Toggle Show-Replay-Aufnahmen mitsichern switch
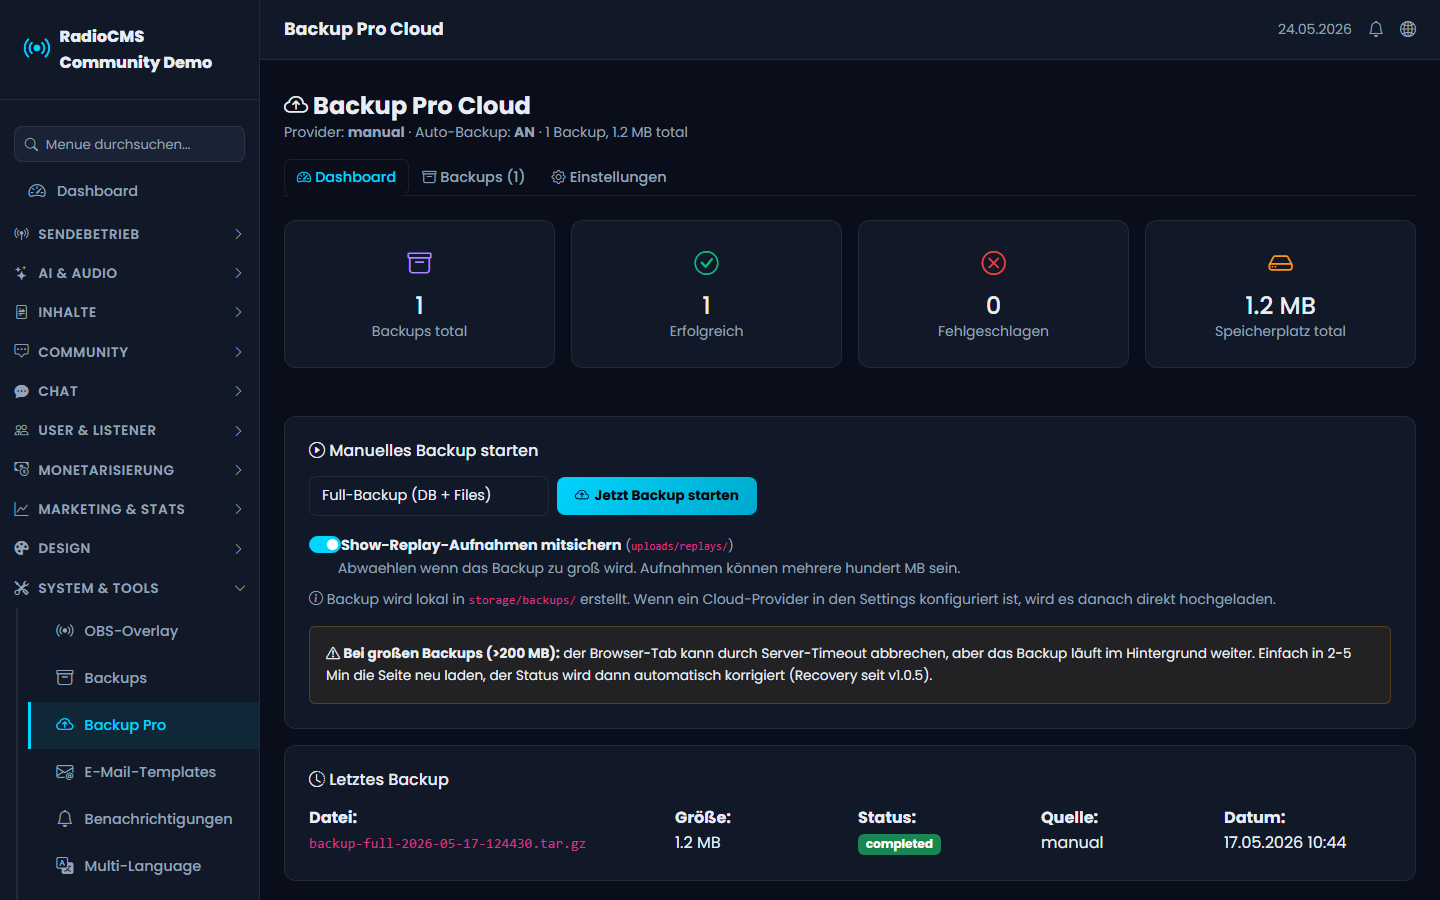This screenshot has height=900, width=1440. (325, 545)
